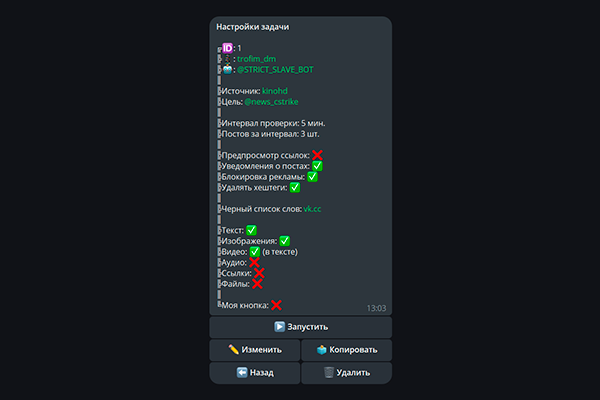600x400 pixels.
Task: Click the robot emoji before @STRICT_SLAVE_BOT
Action: pyautogui.click(x=227, y=69)
